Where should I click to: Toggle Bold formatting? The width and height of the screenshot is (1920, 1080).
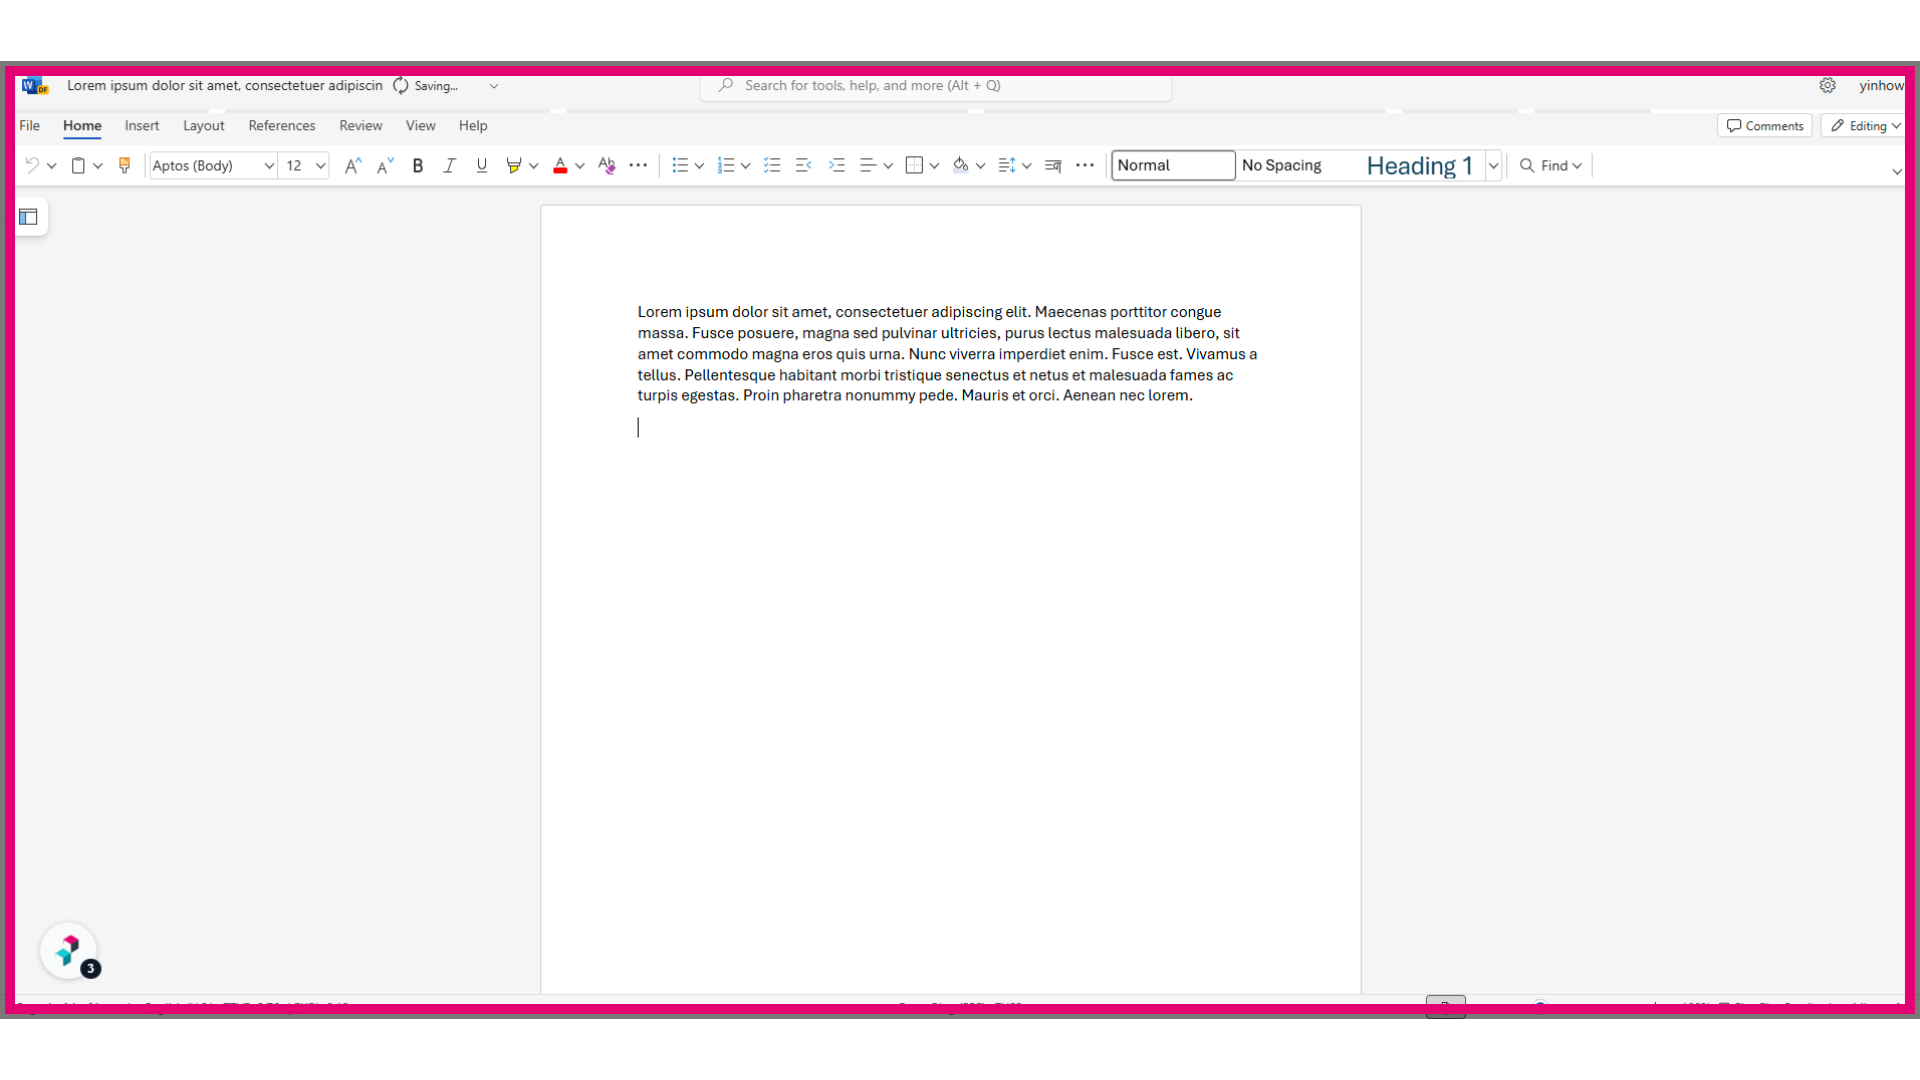[418, 166]
